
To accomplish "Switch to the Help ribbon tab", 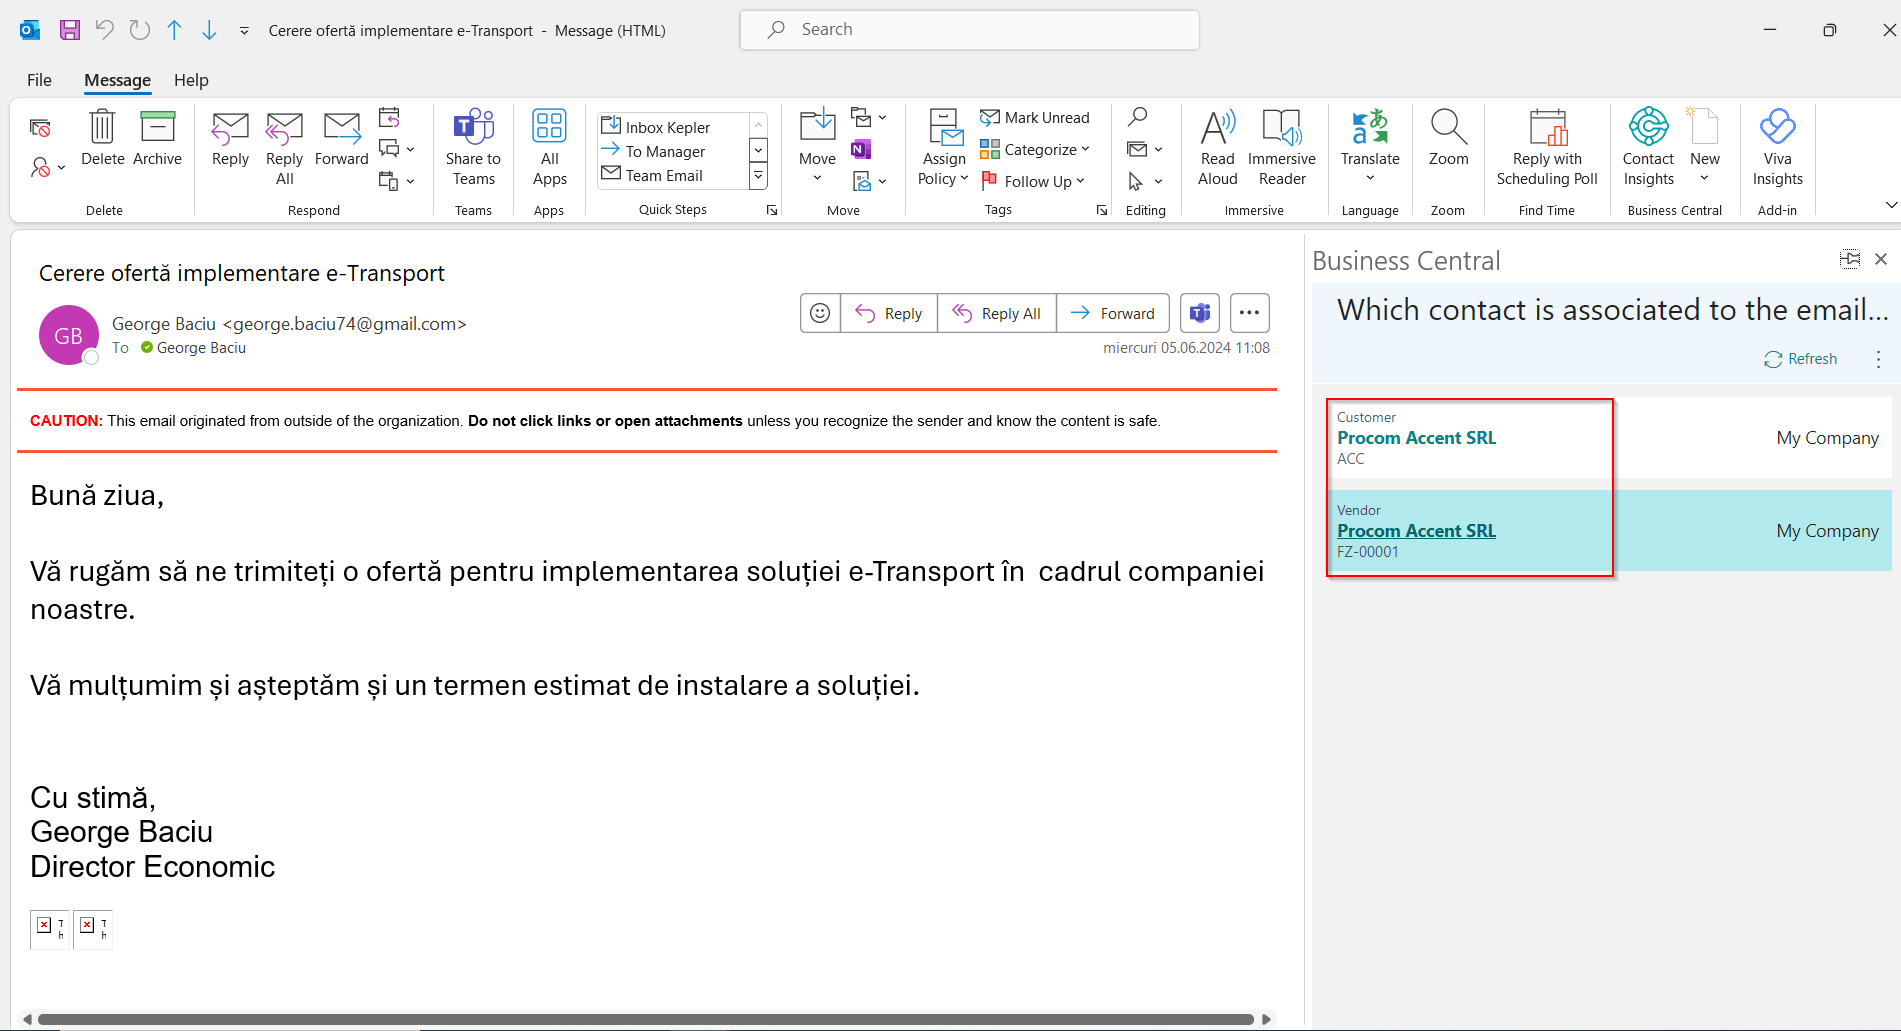I will point(191,80).
